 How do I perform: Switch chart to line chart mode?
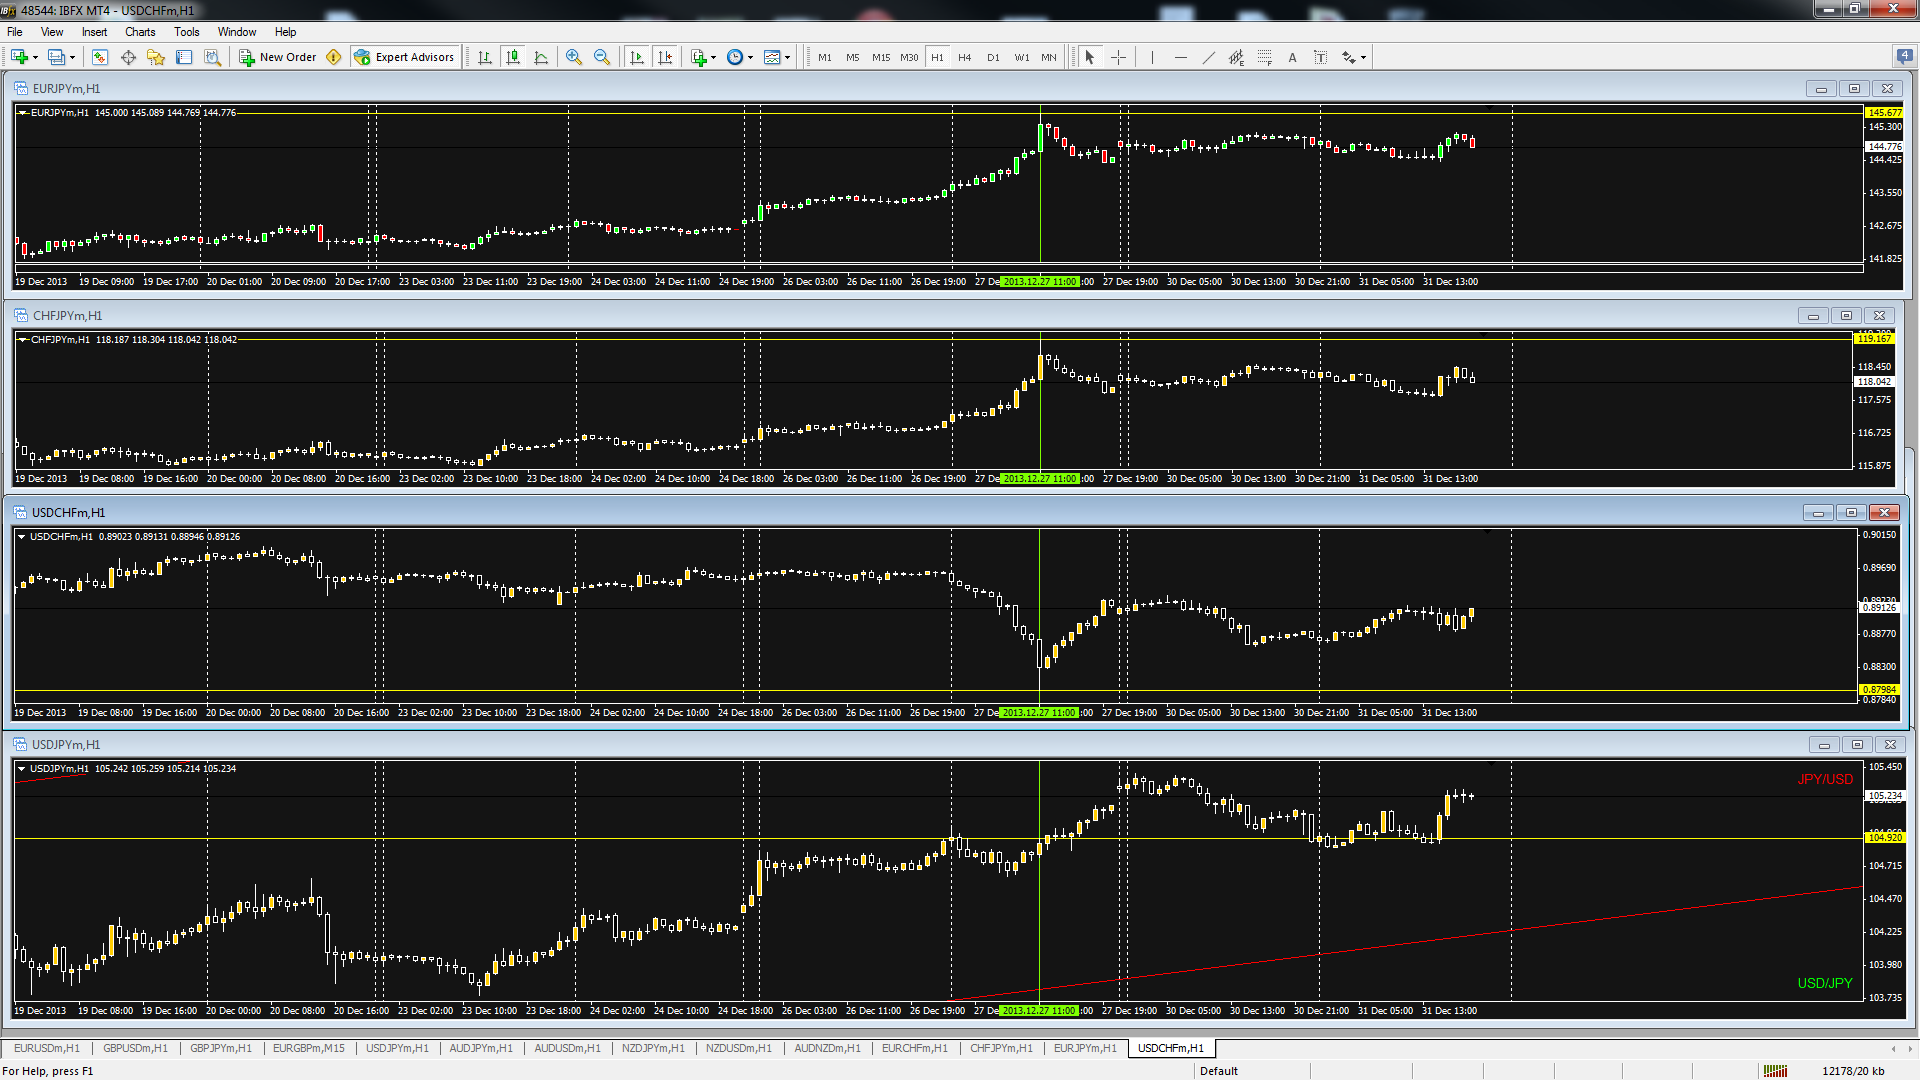tap(541, 57)
